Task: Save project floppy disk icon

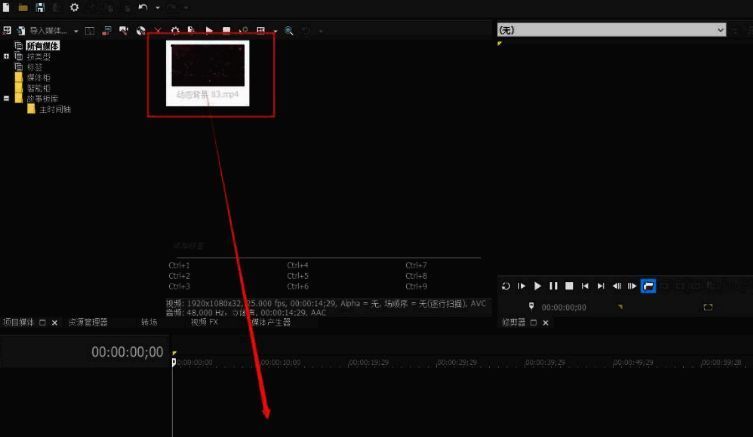Action: coord(40,7)
